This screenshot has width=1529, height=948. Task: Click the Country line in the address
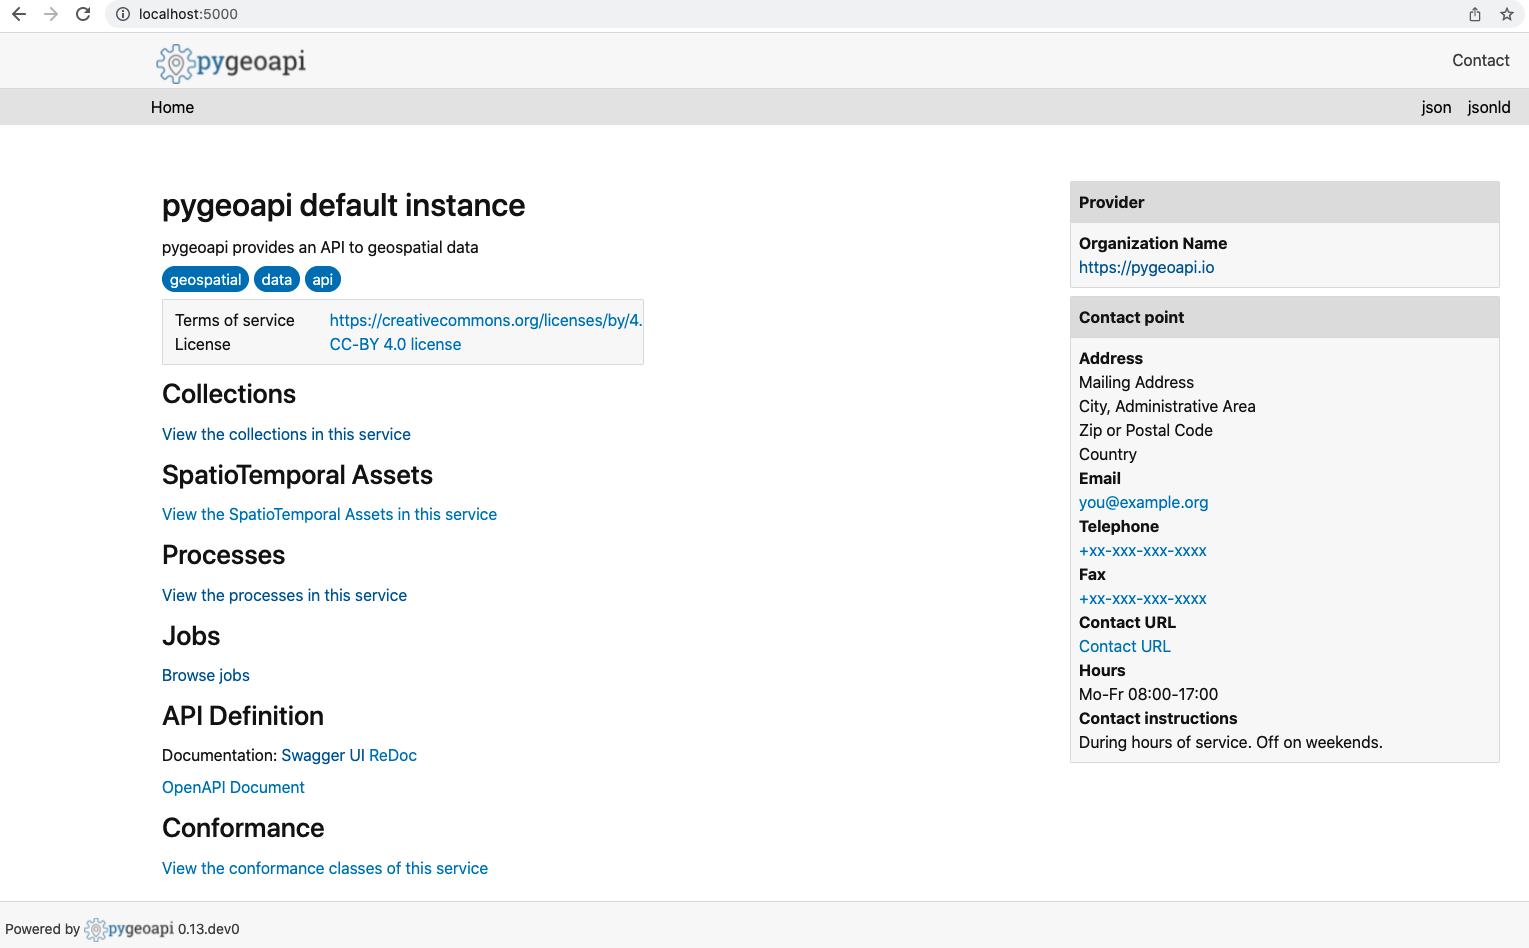1107,454
